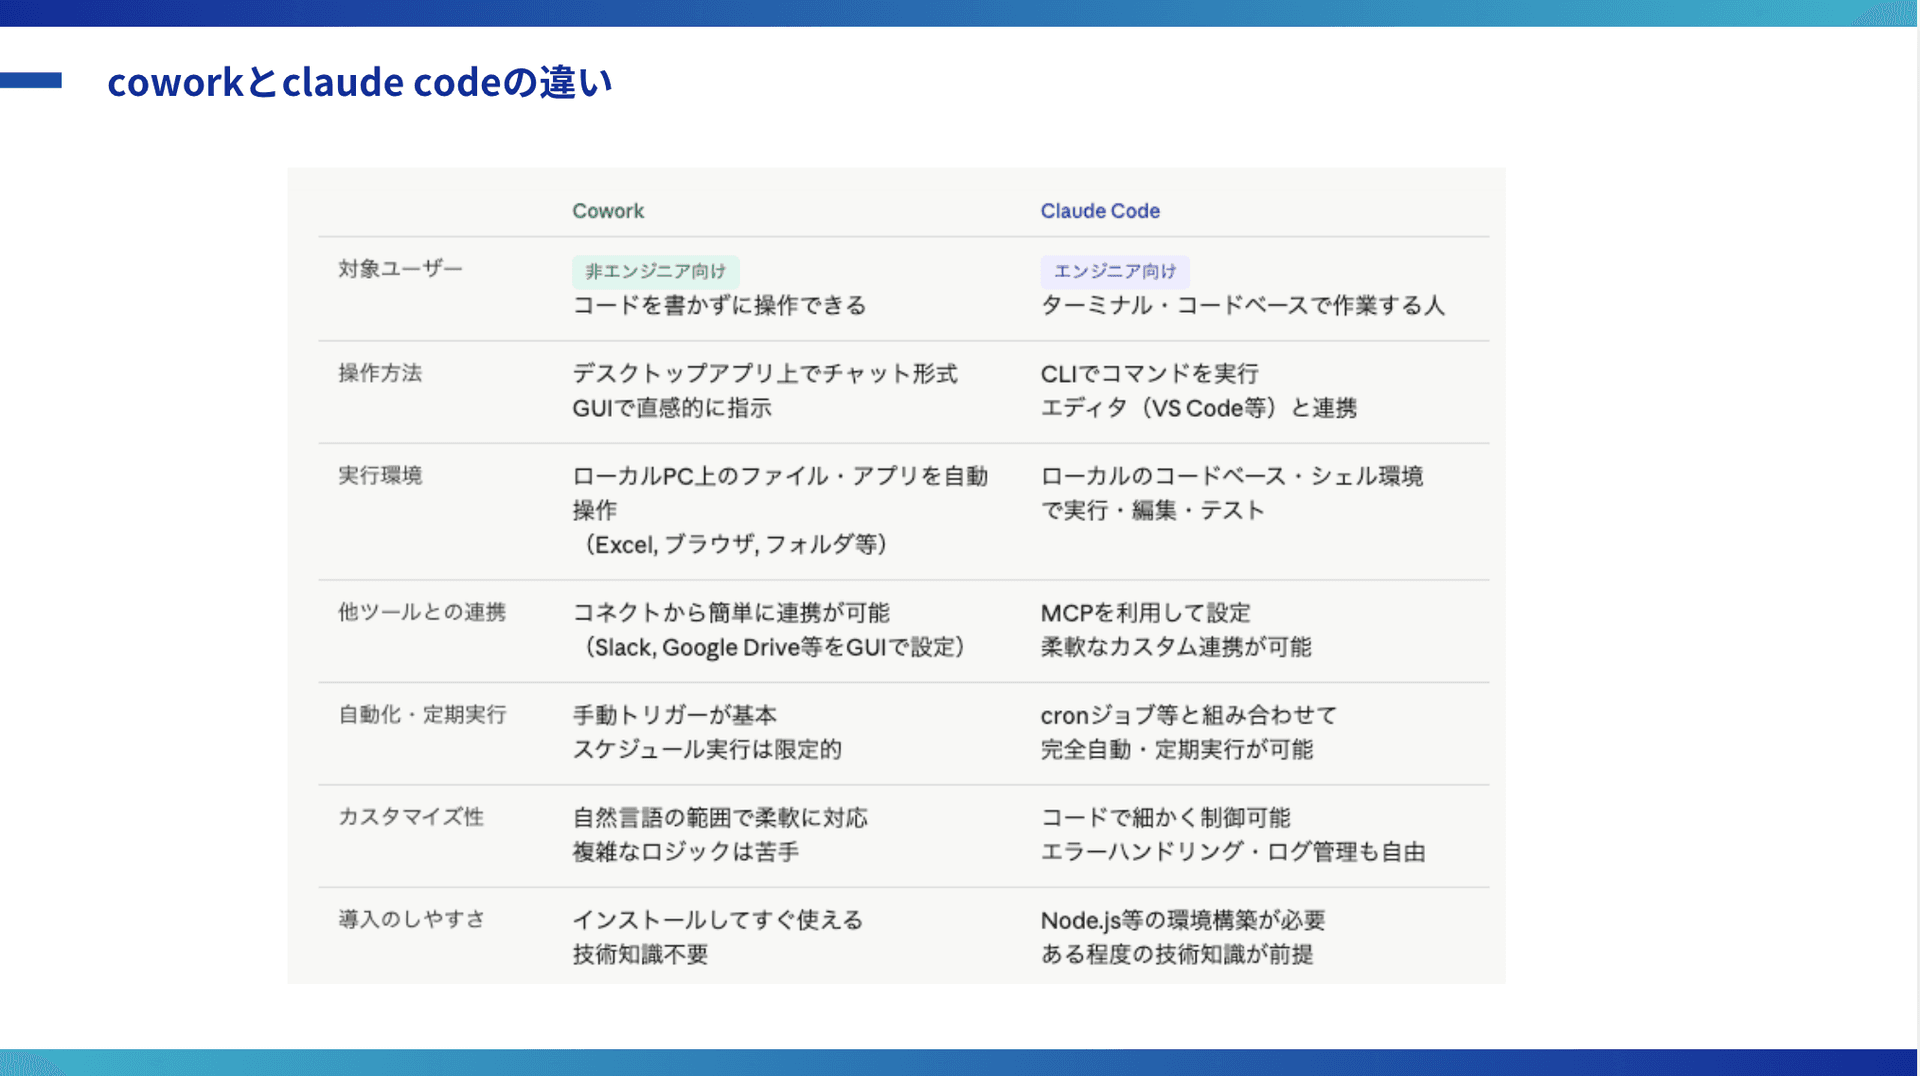Select text '（Excel, ブラウザ, フォルダ等）'
The height and width of the screenshot is (1076, 1920).
point(735,544)
